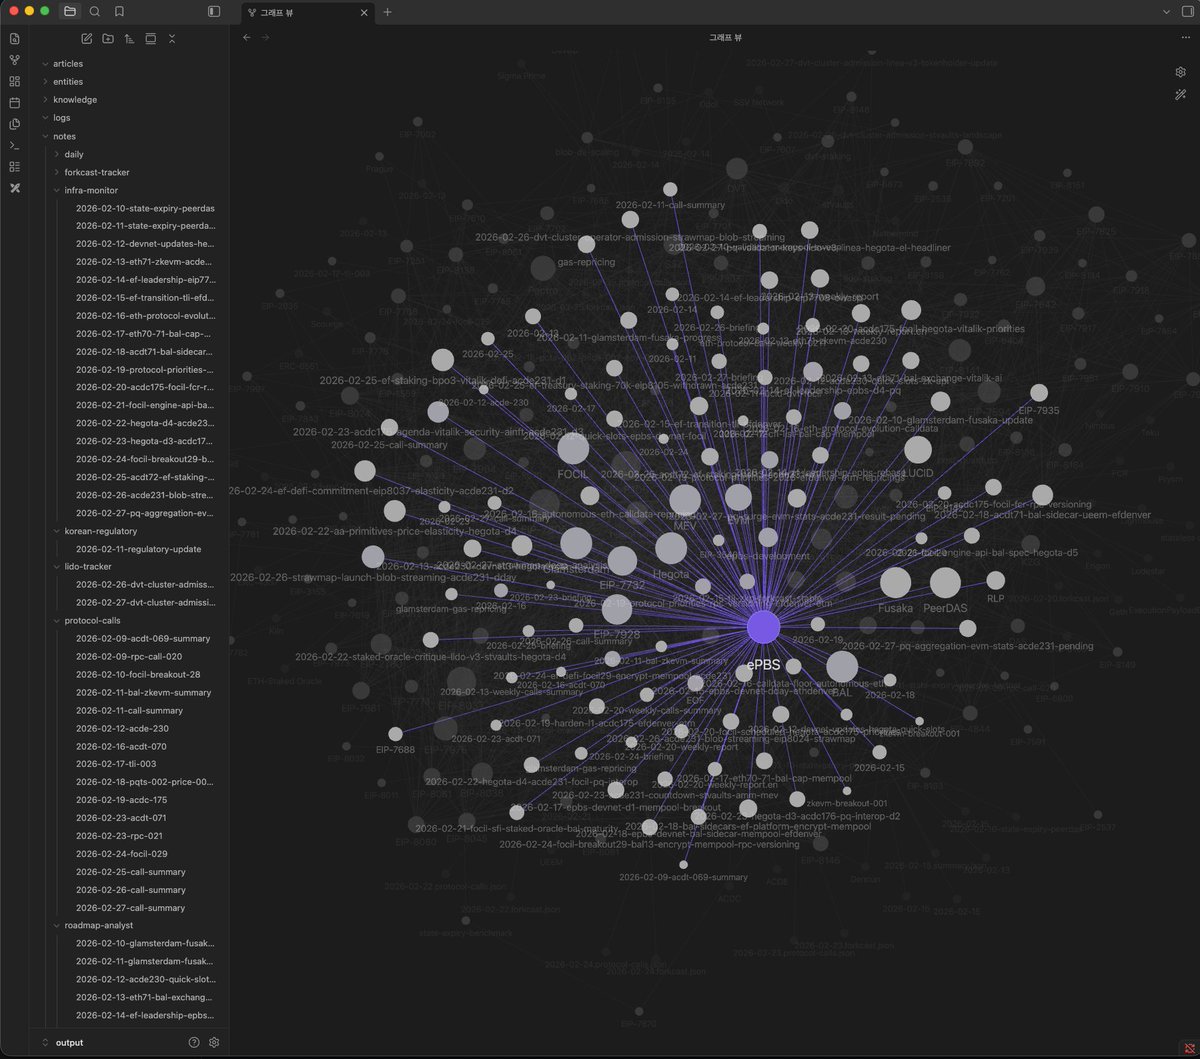Collapse the lido-tracker folder
The height and width of the screenshot is (1059, 1200).
pos(86,567)
